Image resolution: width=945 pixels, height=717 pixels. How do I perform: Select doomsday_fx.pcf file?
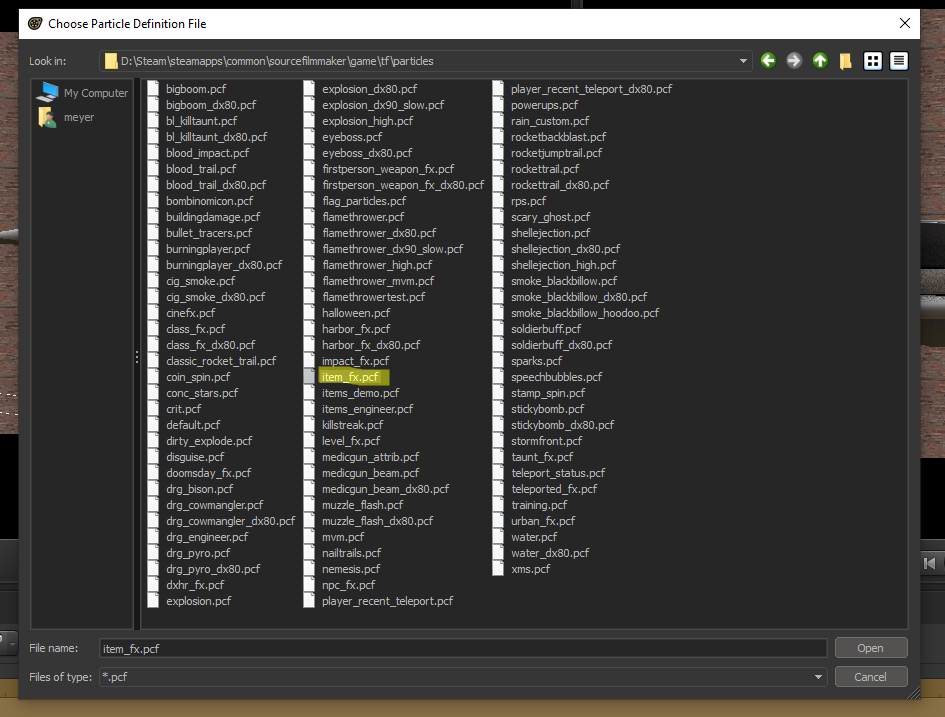point(209,473)
